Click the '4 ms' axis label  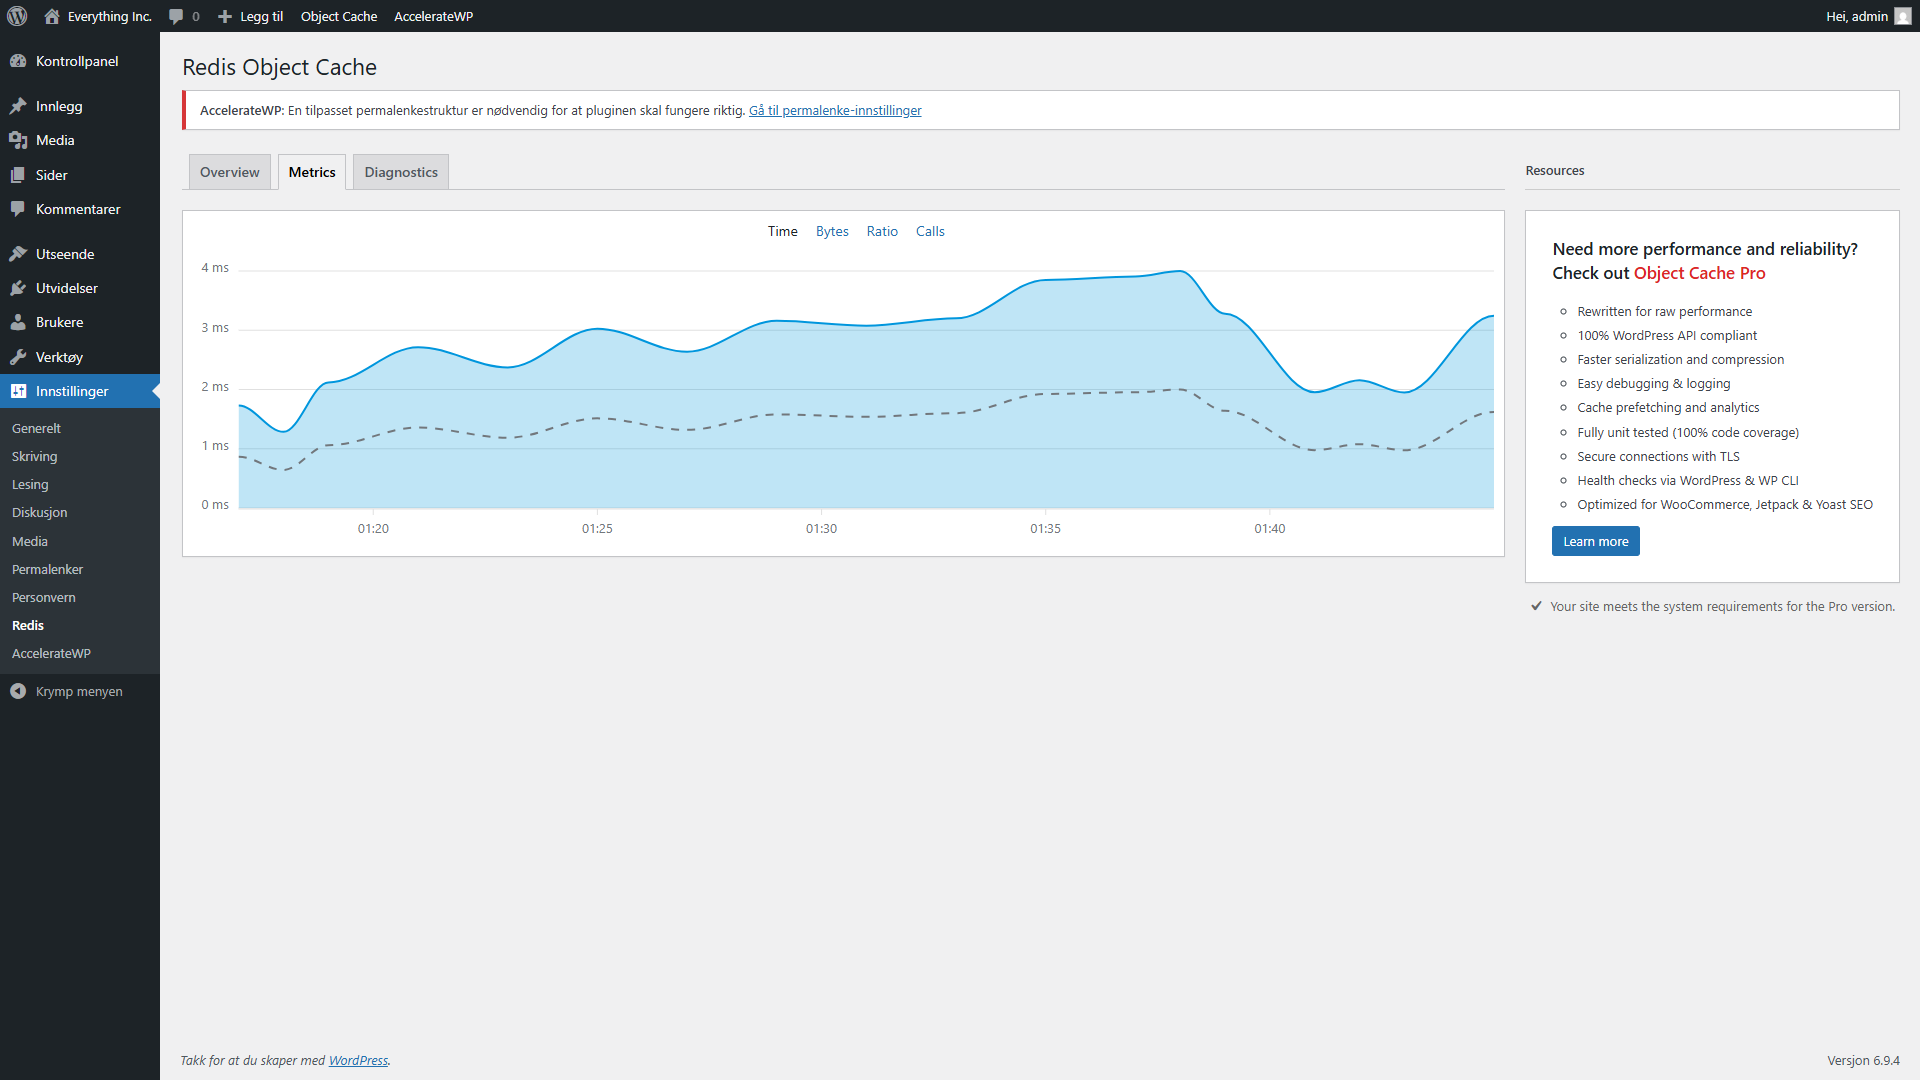(215, 268)
